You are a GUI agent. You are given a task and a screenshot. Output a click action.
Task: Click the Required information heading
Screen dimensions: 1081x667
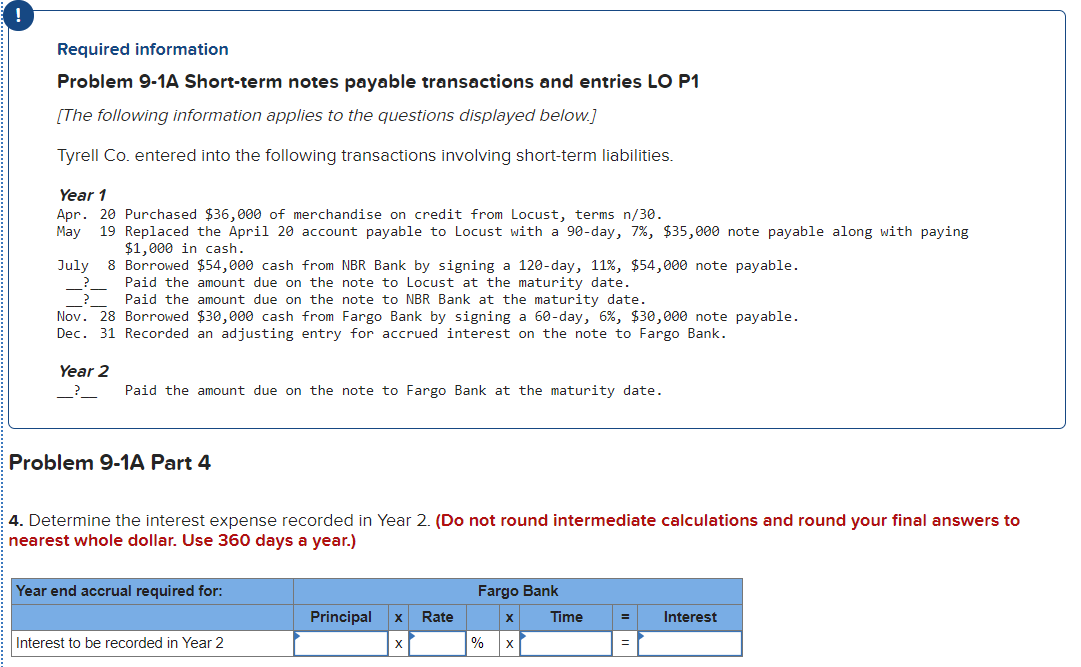(x=142, y=49)
